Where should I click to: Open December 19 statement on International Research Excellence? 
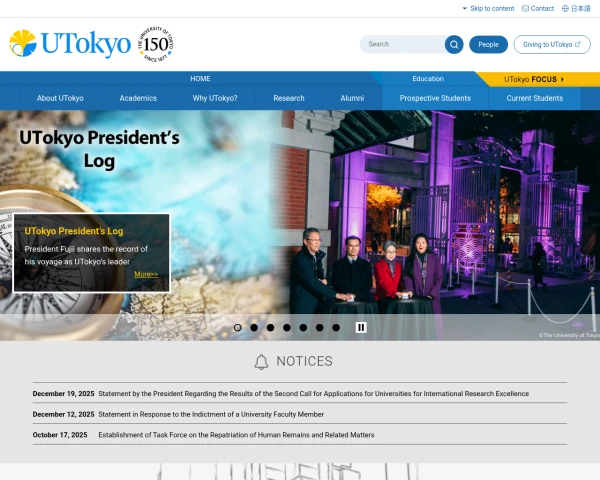[313, 393]
